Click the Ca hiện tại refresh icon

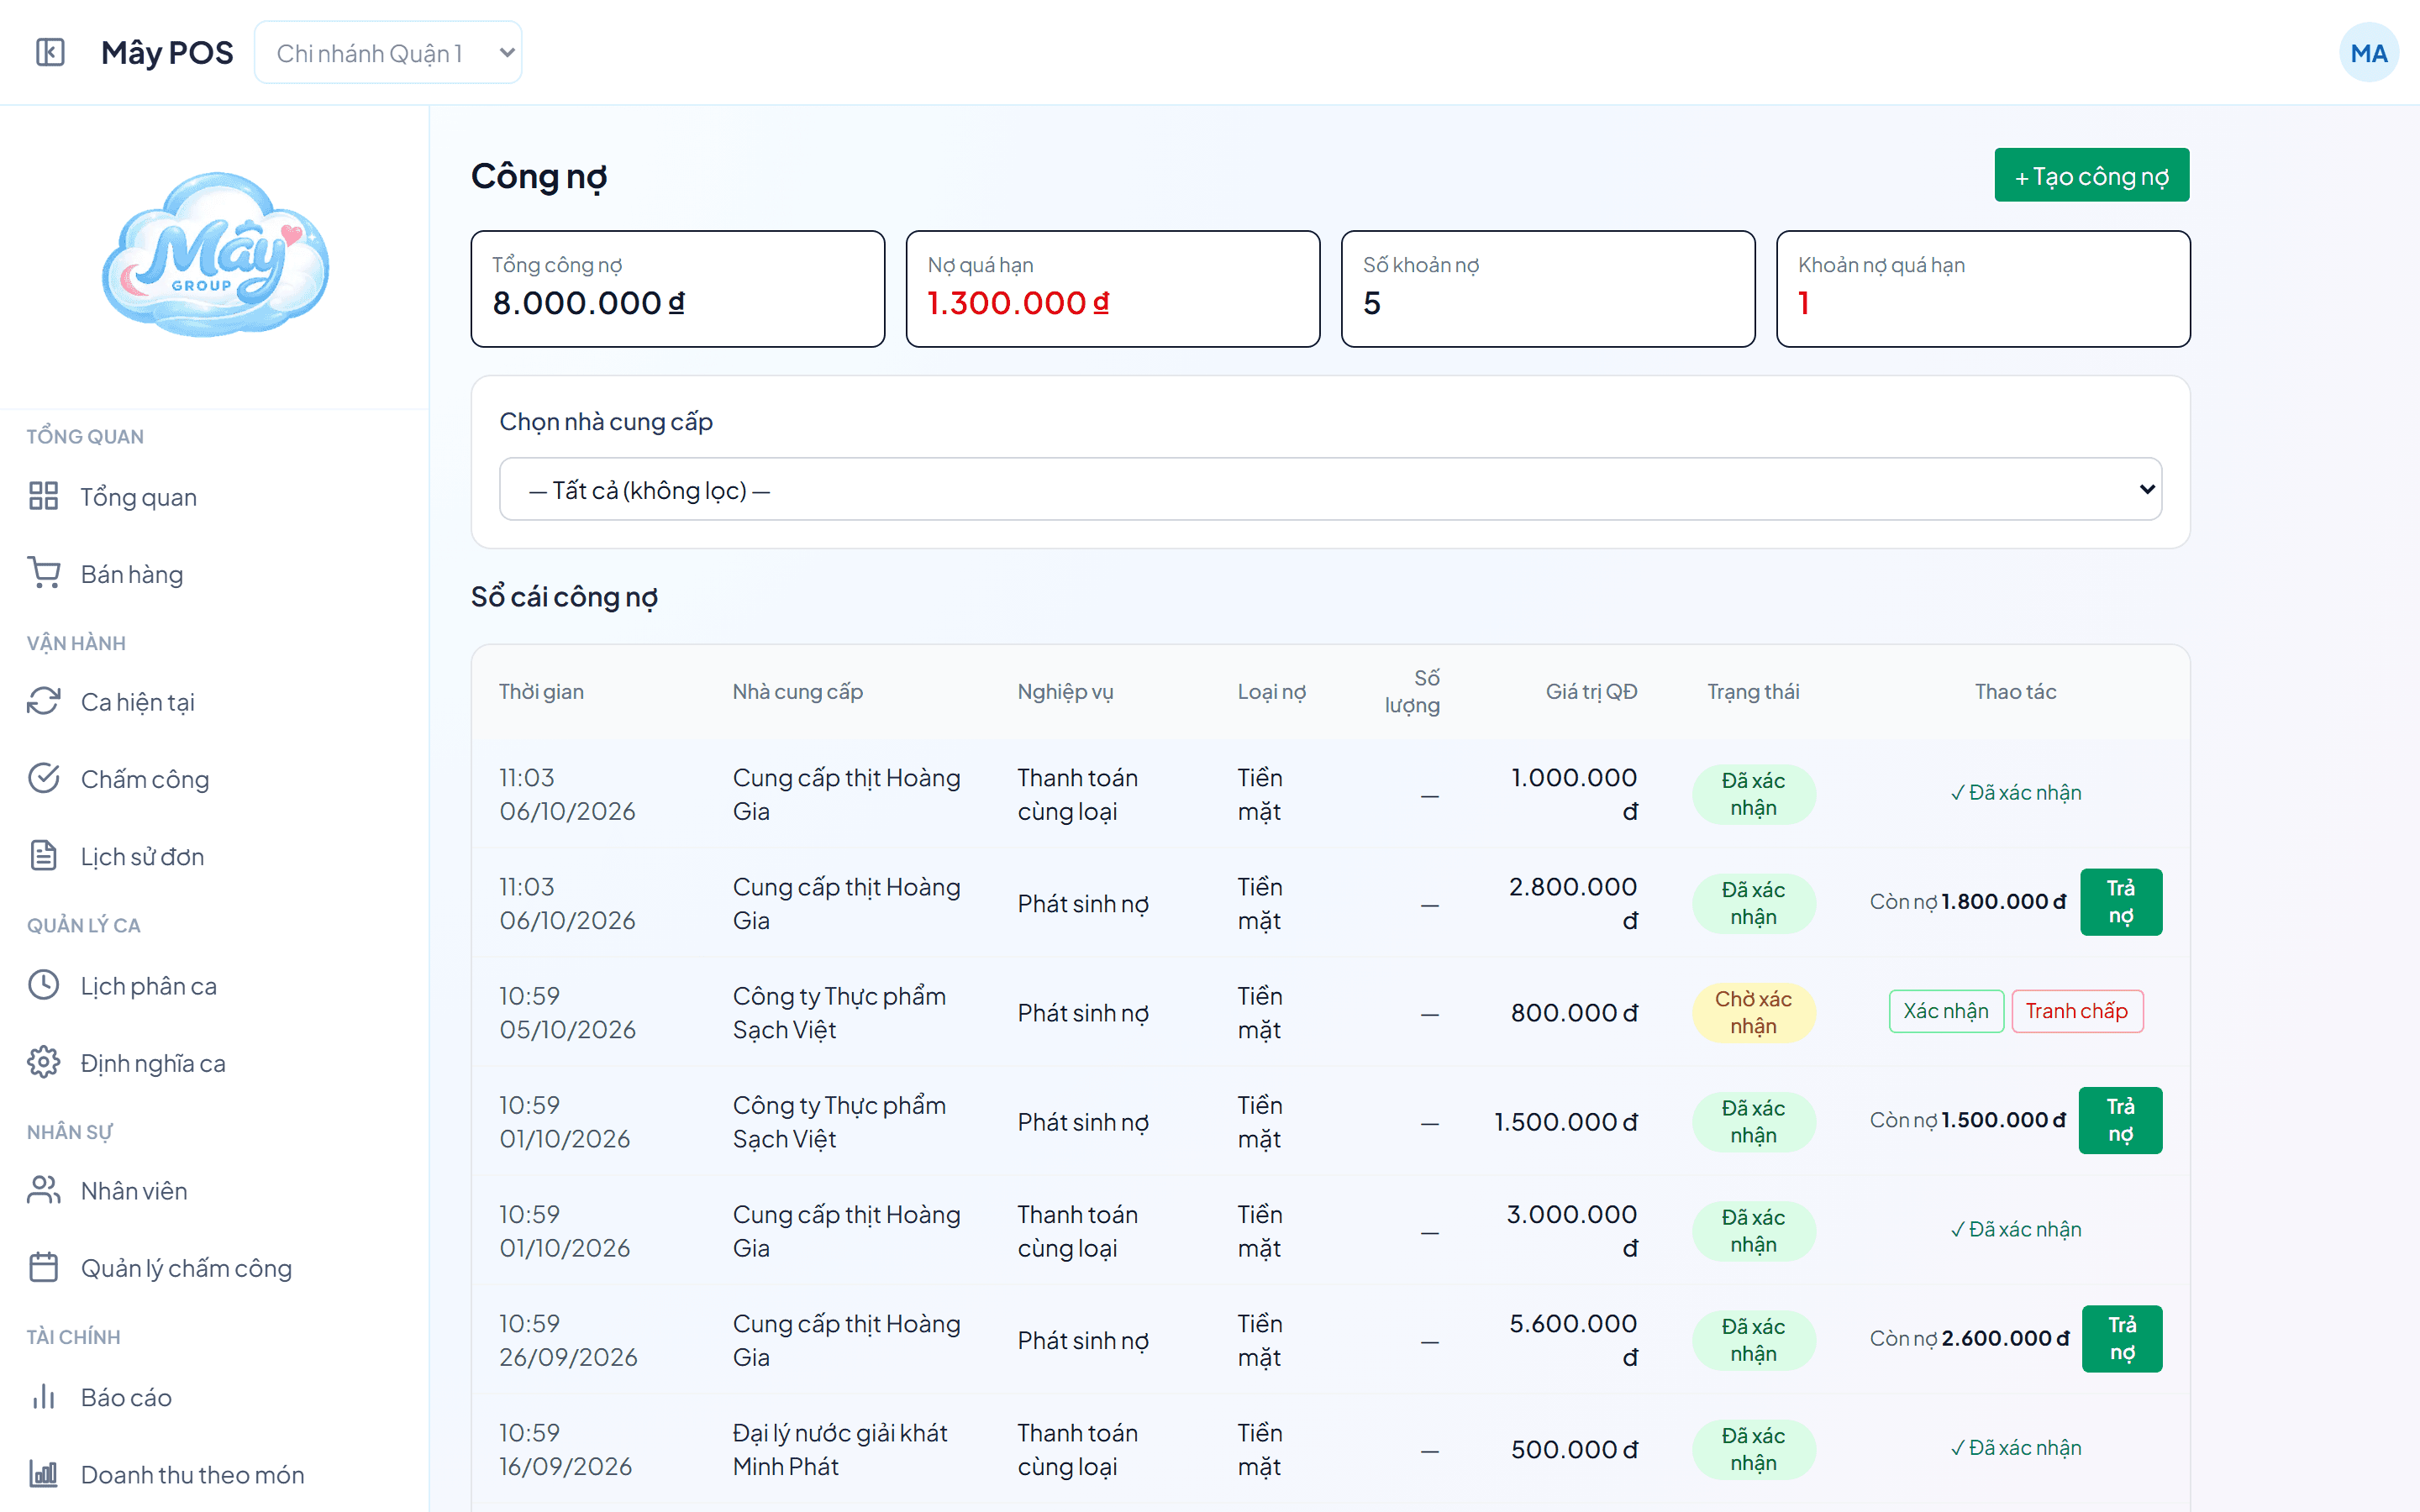43,701
